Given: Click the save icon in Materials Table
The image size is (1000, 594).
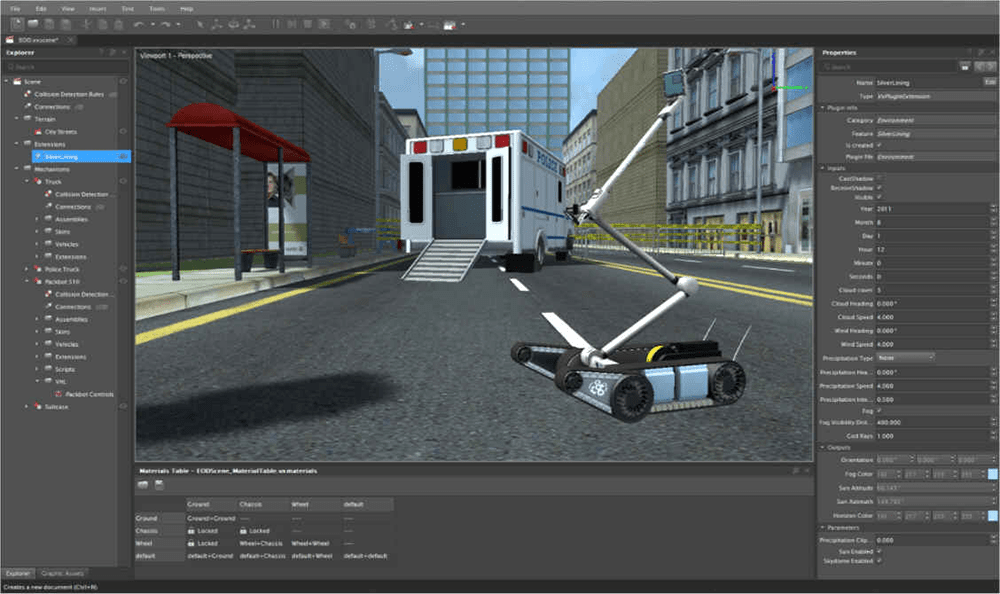Looking at the screenshot, I should click(x=159, y=485).
